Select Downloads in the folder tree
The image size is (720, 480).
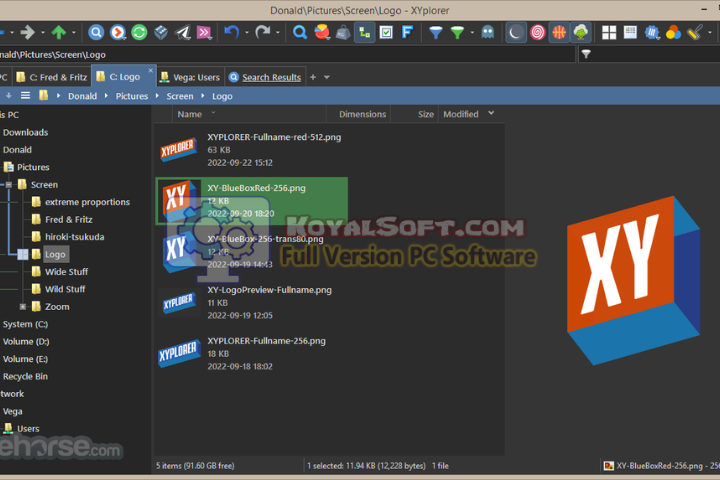[x=26, y=132]
